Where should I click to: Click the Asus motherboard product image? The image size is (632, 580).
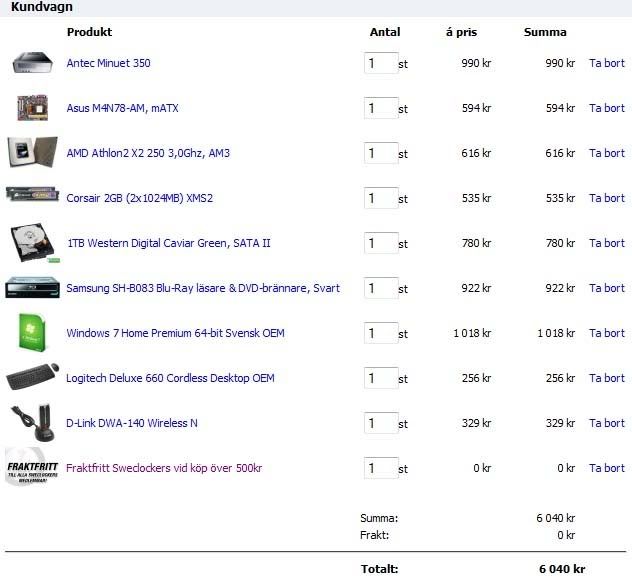tap(32, 107)
